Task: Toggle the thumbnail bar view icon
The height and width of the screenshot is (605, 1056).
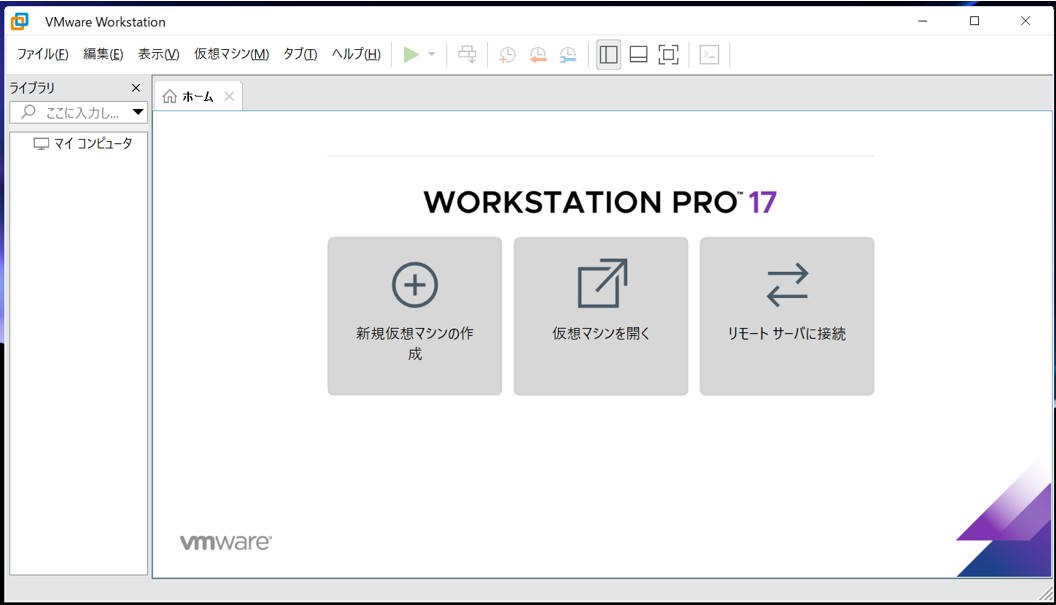Action: point(638,55)
